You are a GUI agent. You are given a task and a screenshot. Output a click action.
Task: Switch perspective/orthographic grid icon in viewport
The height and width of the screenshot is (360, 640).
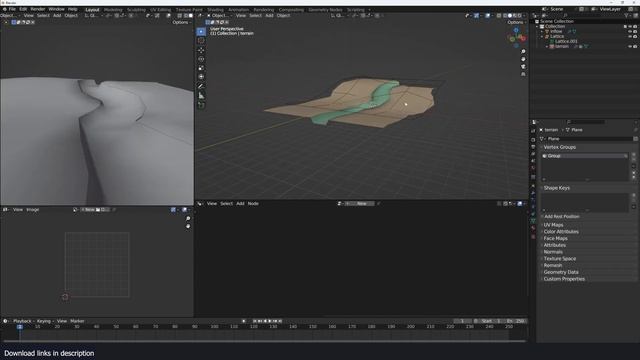pos(523,74)
